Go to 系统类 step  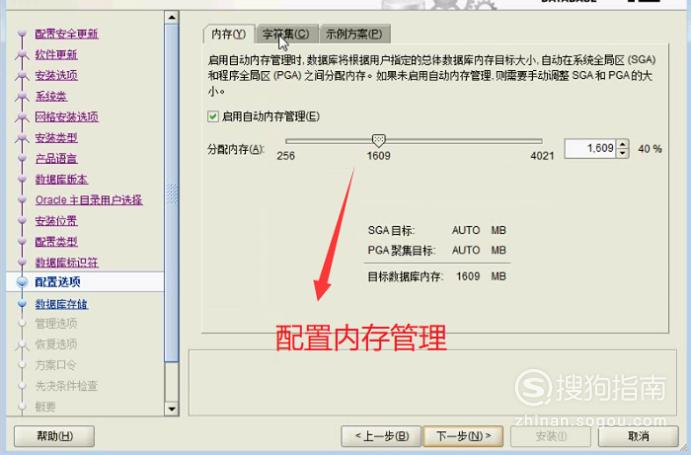click(x=51, y=96)
